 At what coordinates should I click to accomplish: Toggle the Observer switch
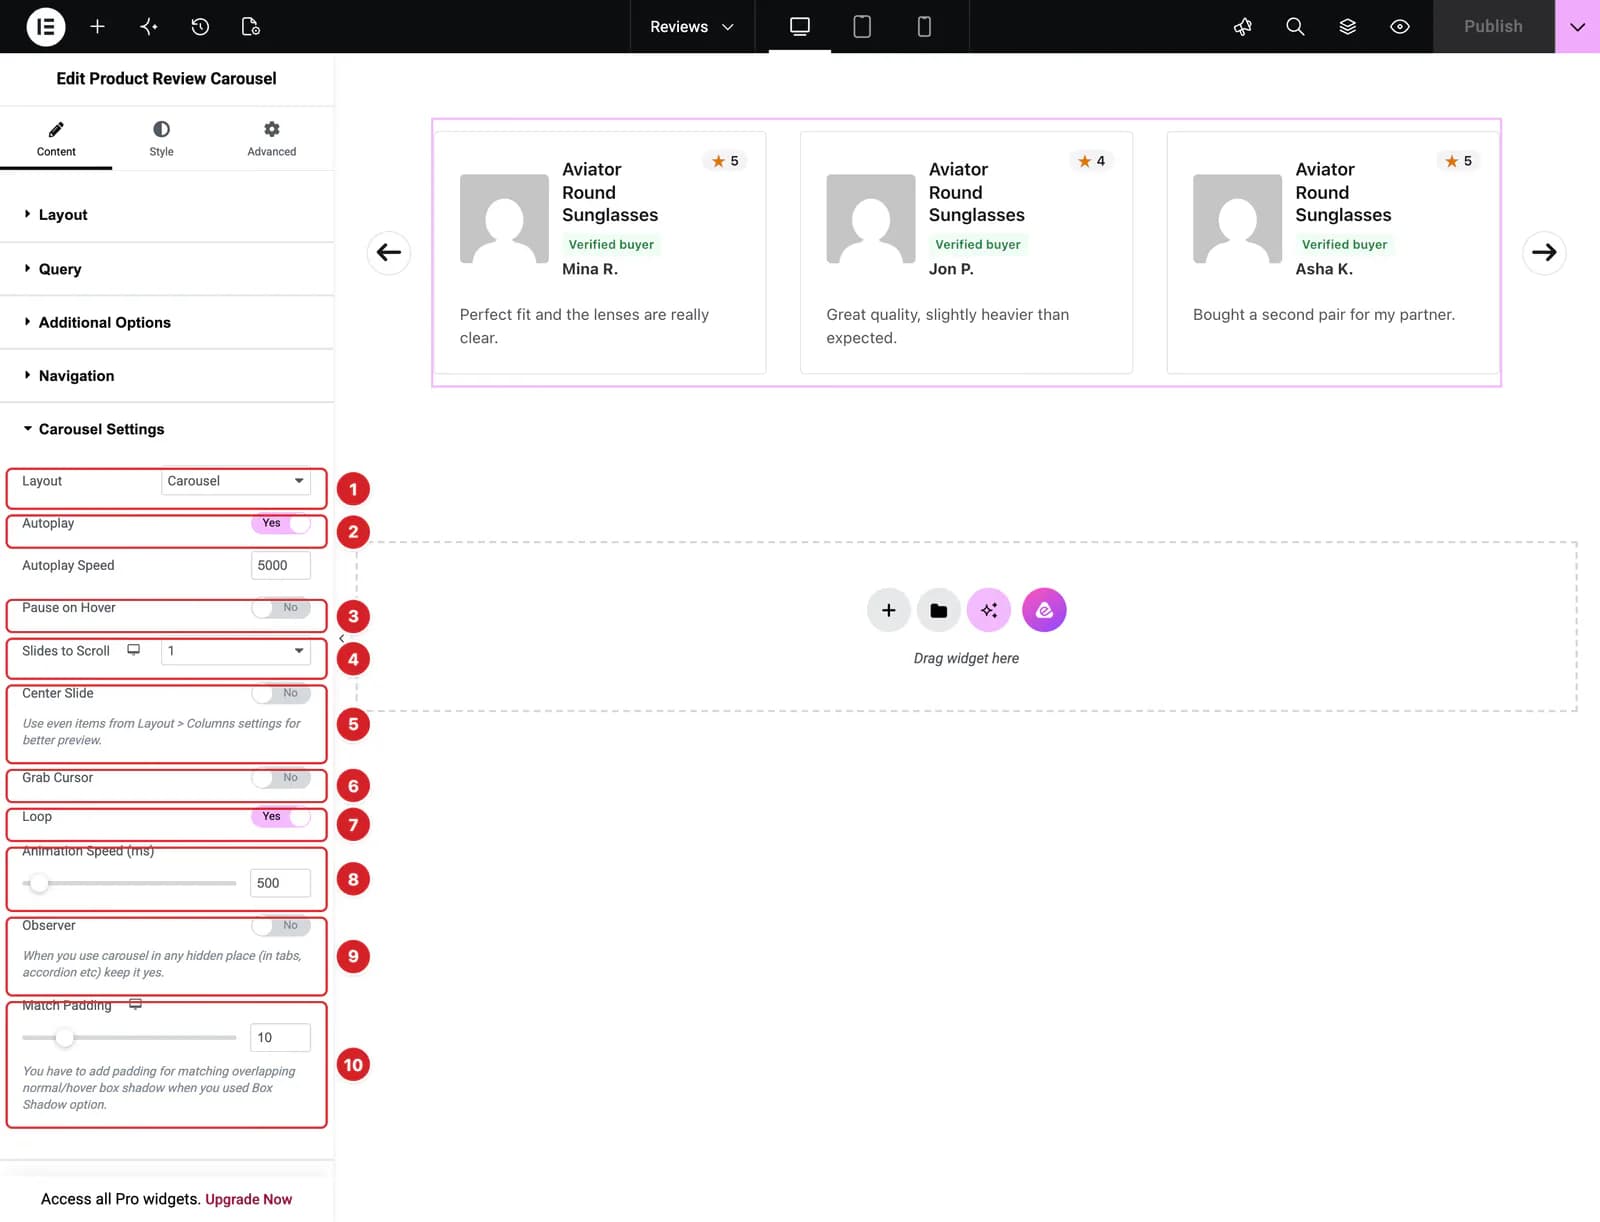(281, 926)
